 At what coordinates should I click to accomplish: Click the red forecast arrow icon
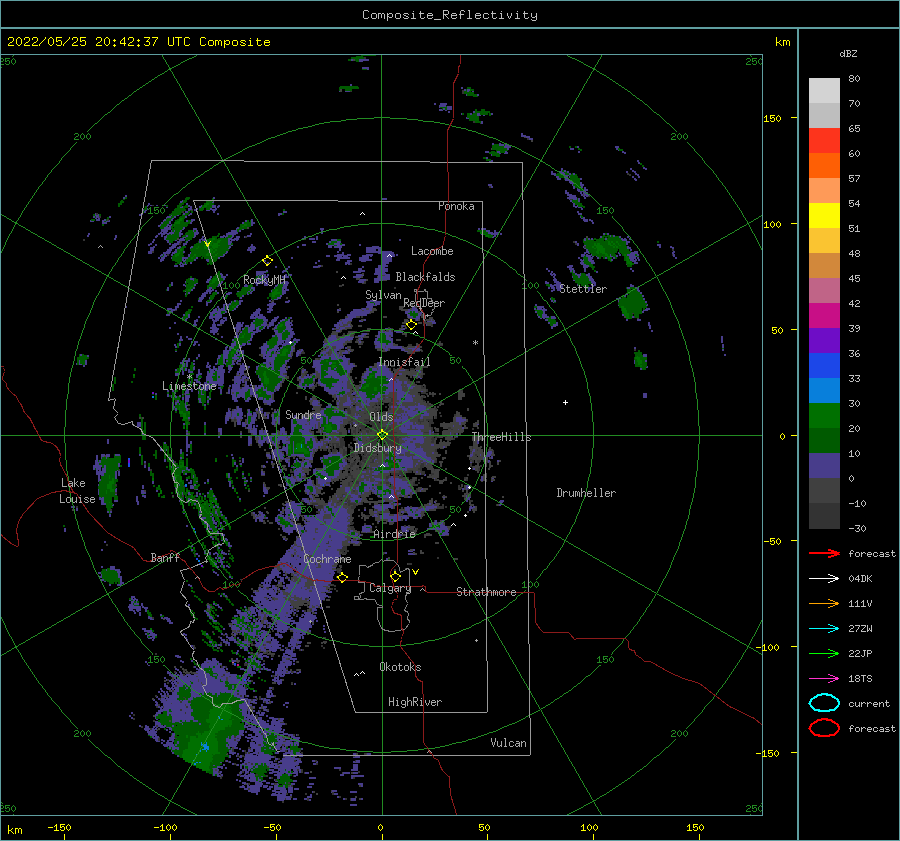pos(824,553)
